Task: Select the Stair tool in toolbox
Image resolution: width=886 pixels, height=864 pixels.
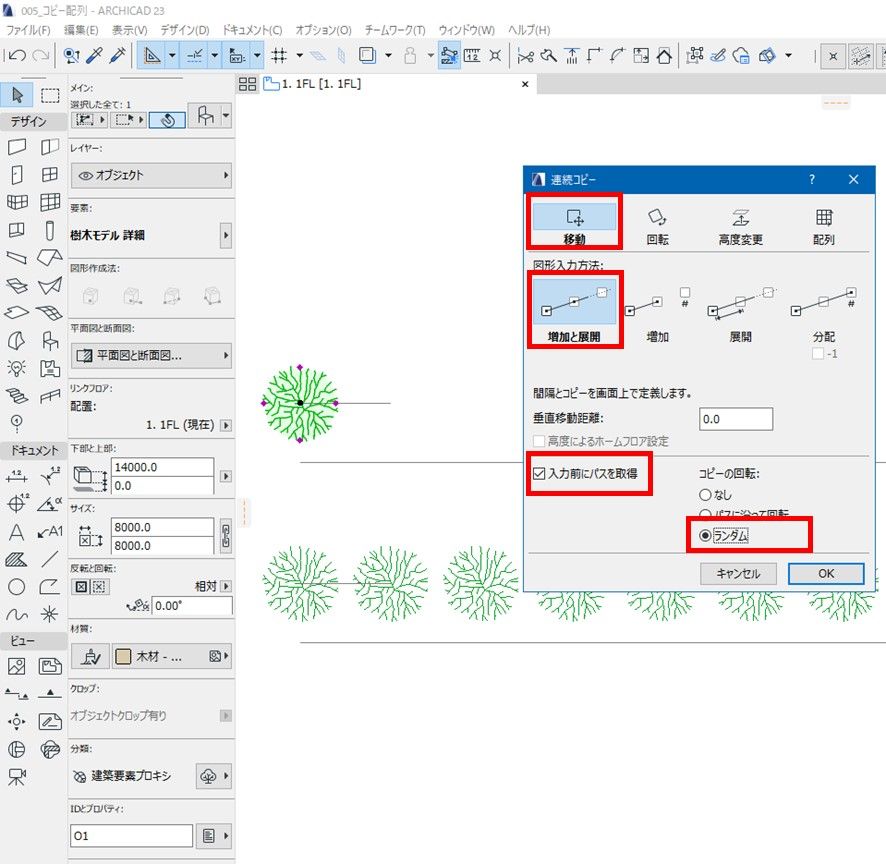Action: [x=17, y=396]
